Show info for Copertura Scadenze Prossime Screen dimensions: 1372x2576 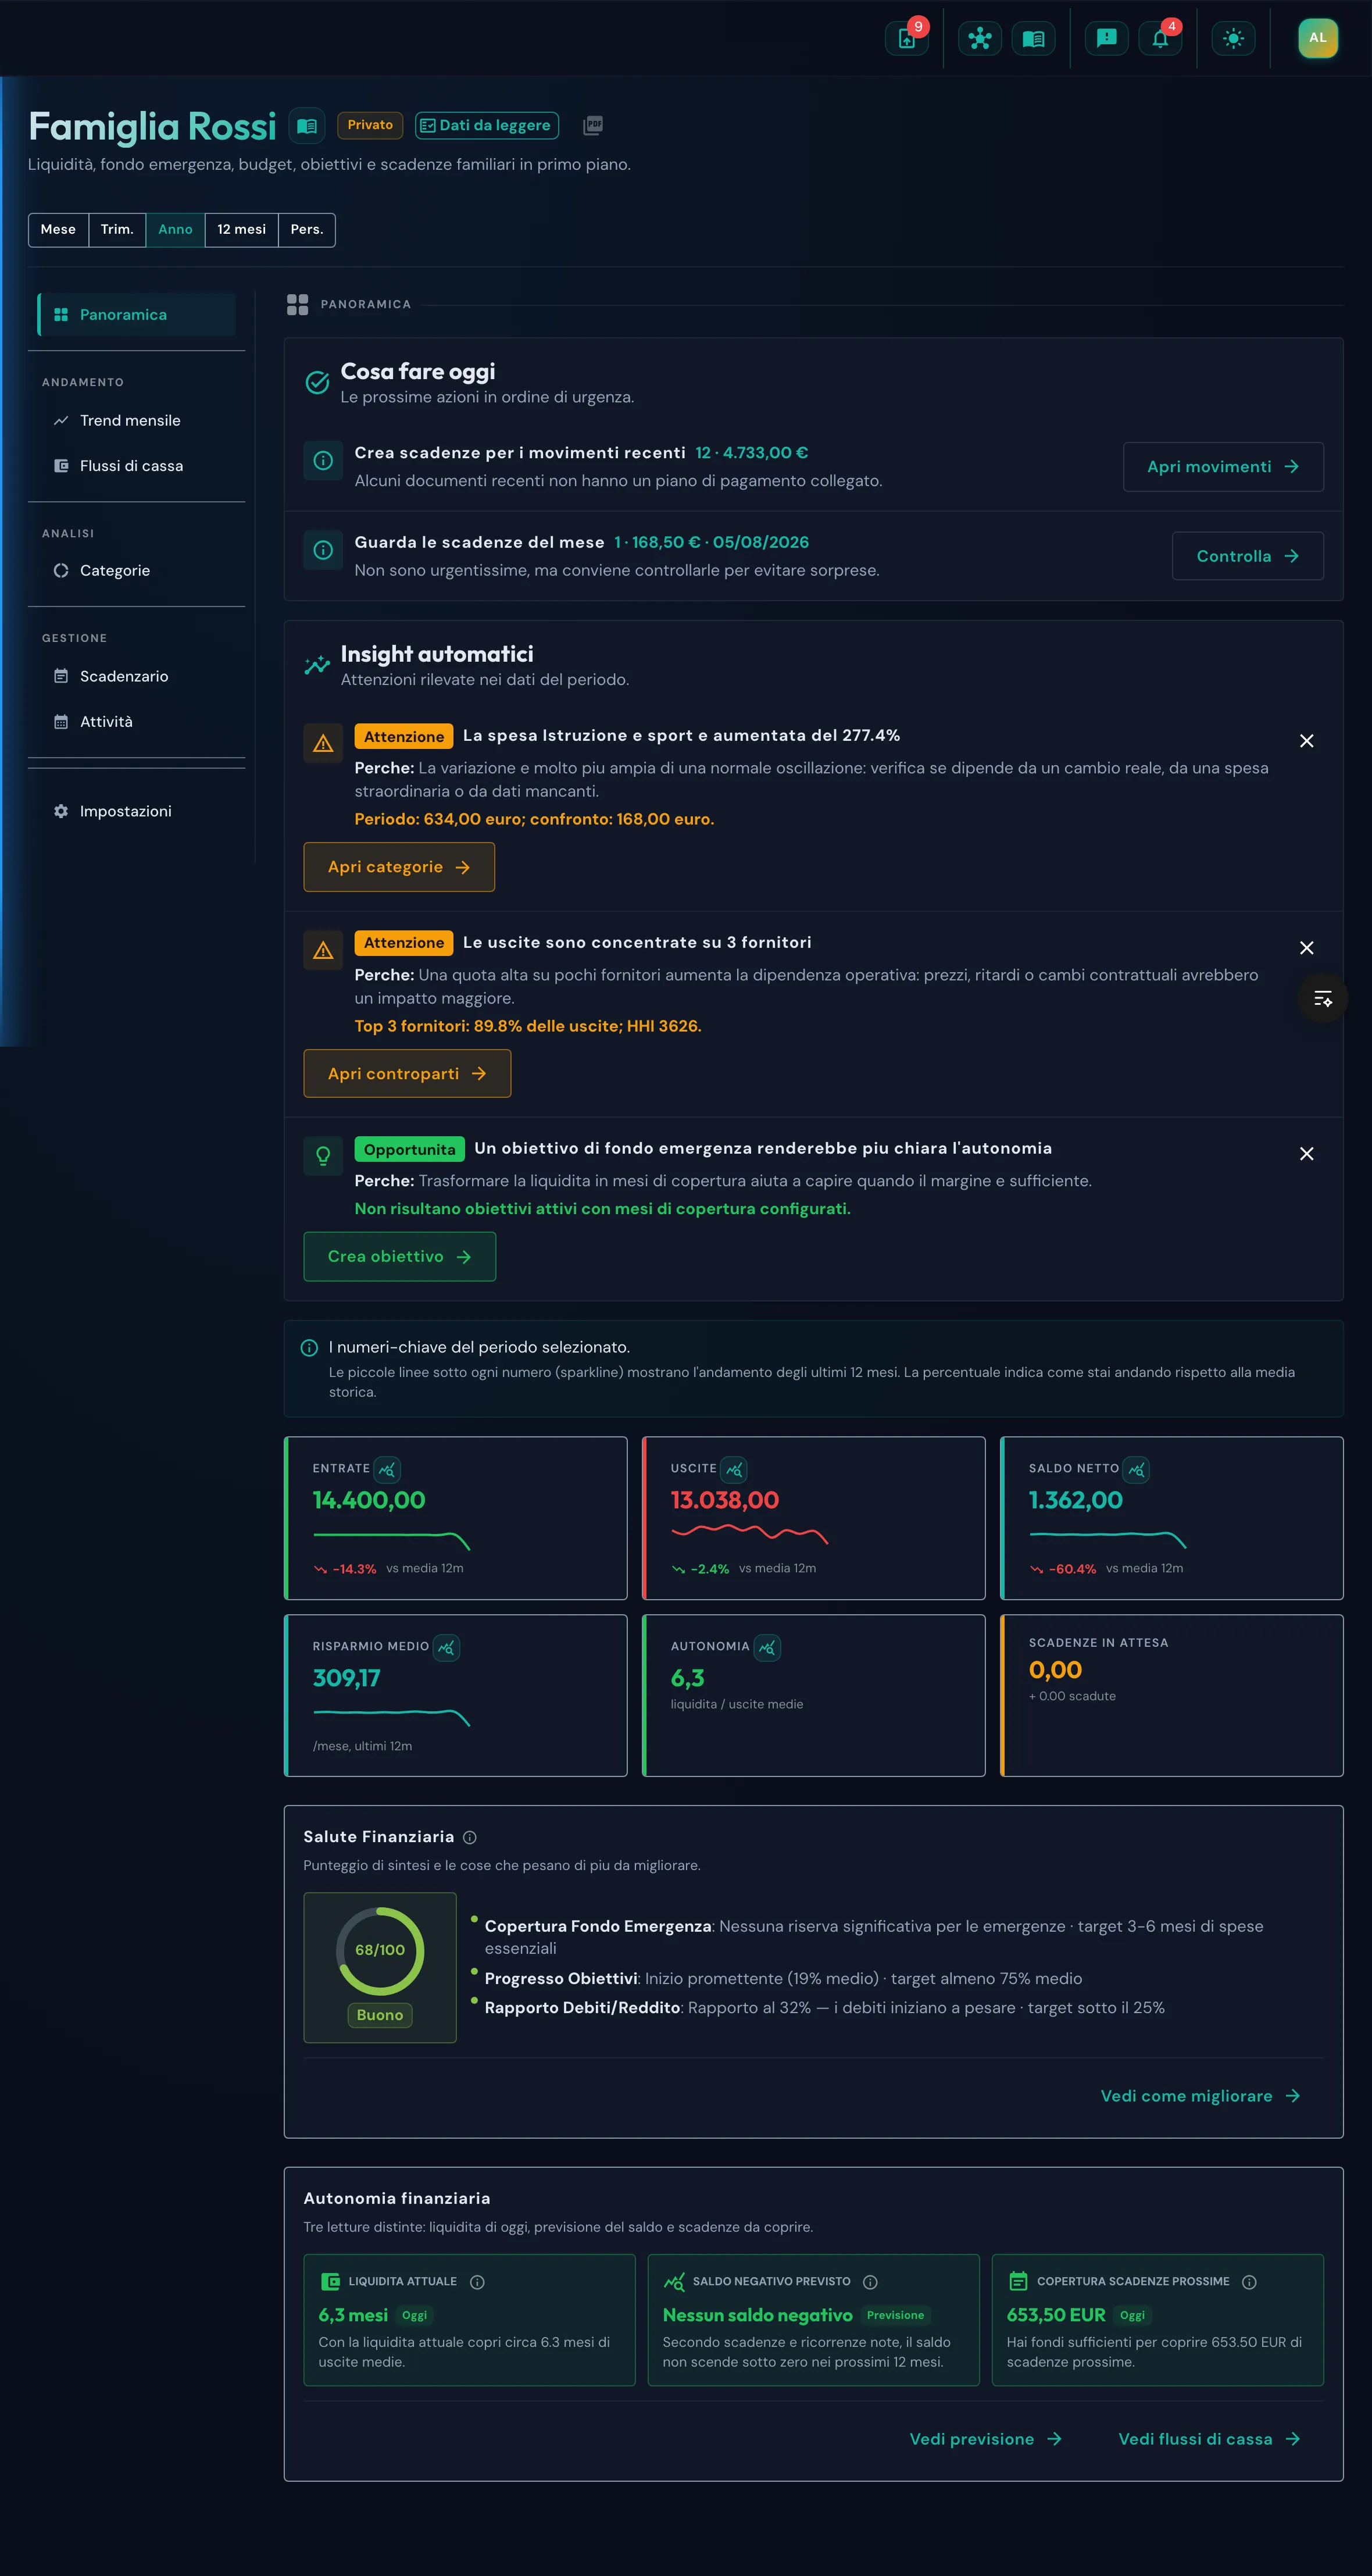point(1249,2282)
